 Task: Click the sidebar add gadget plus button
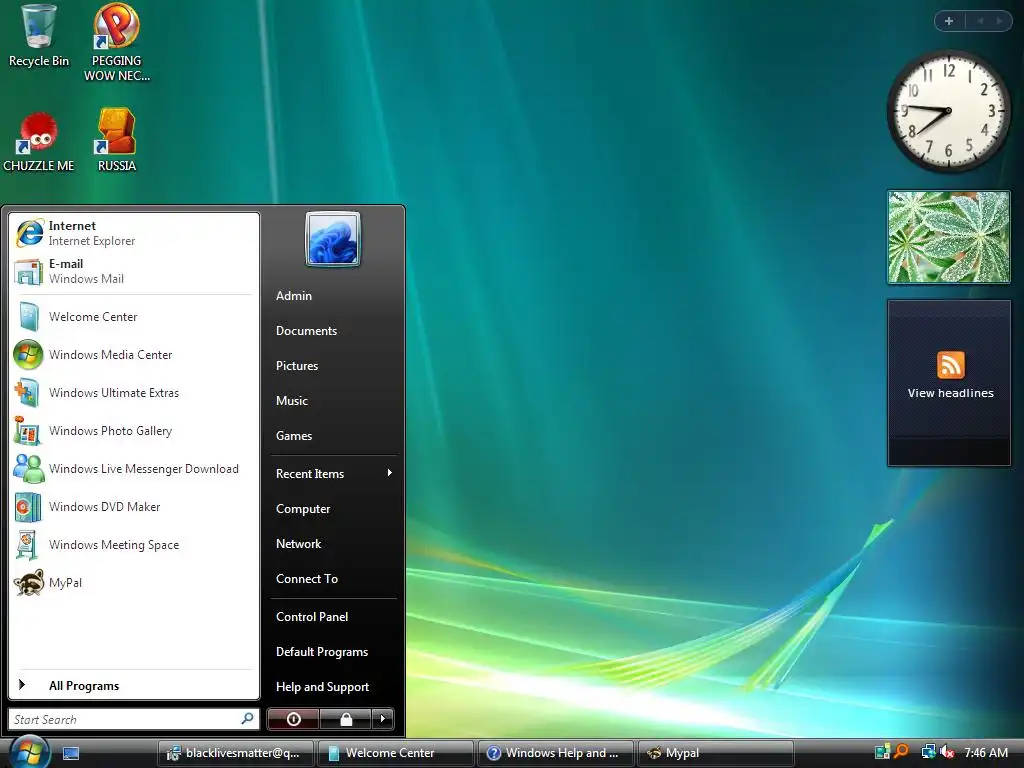[x=949, y=21]
